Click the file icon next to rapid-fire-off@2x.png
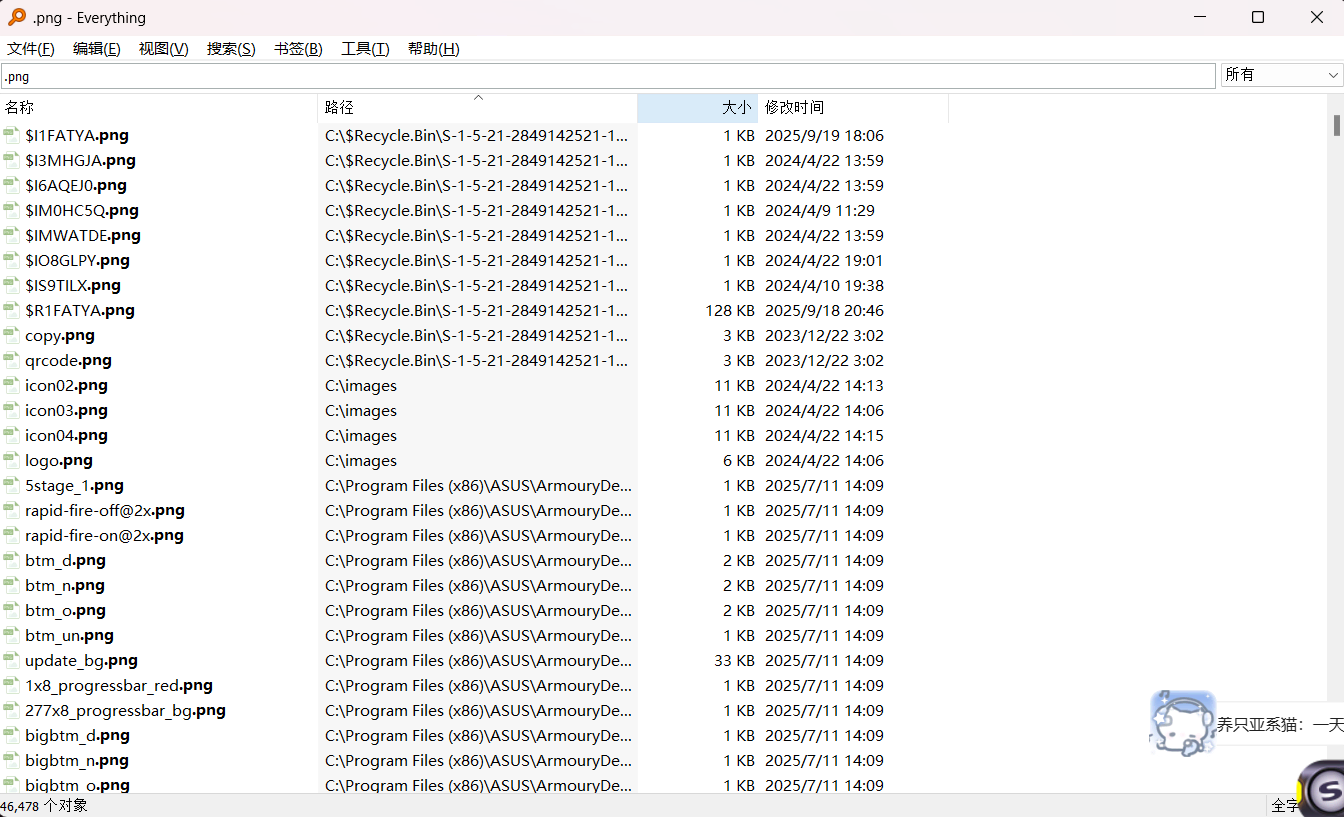The width and height of the screenshot is (1344, 817). 11,510
